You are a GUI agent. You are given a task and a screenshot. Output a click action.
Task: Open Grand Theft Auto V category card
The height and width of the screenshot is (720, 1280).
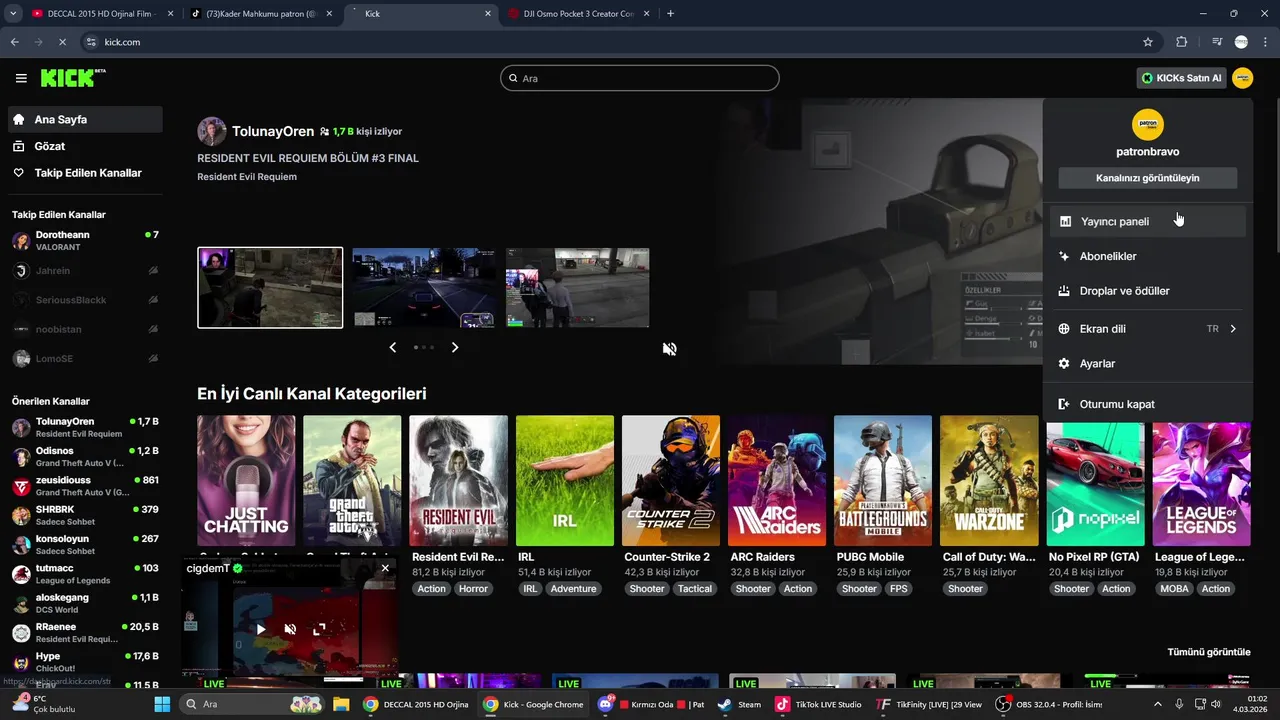coord(352,481)
